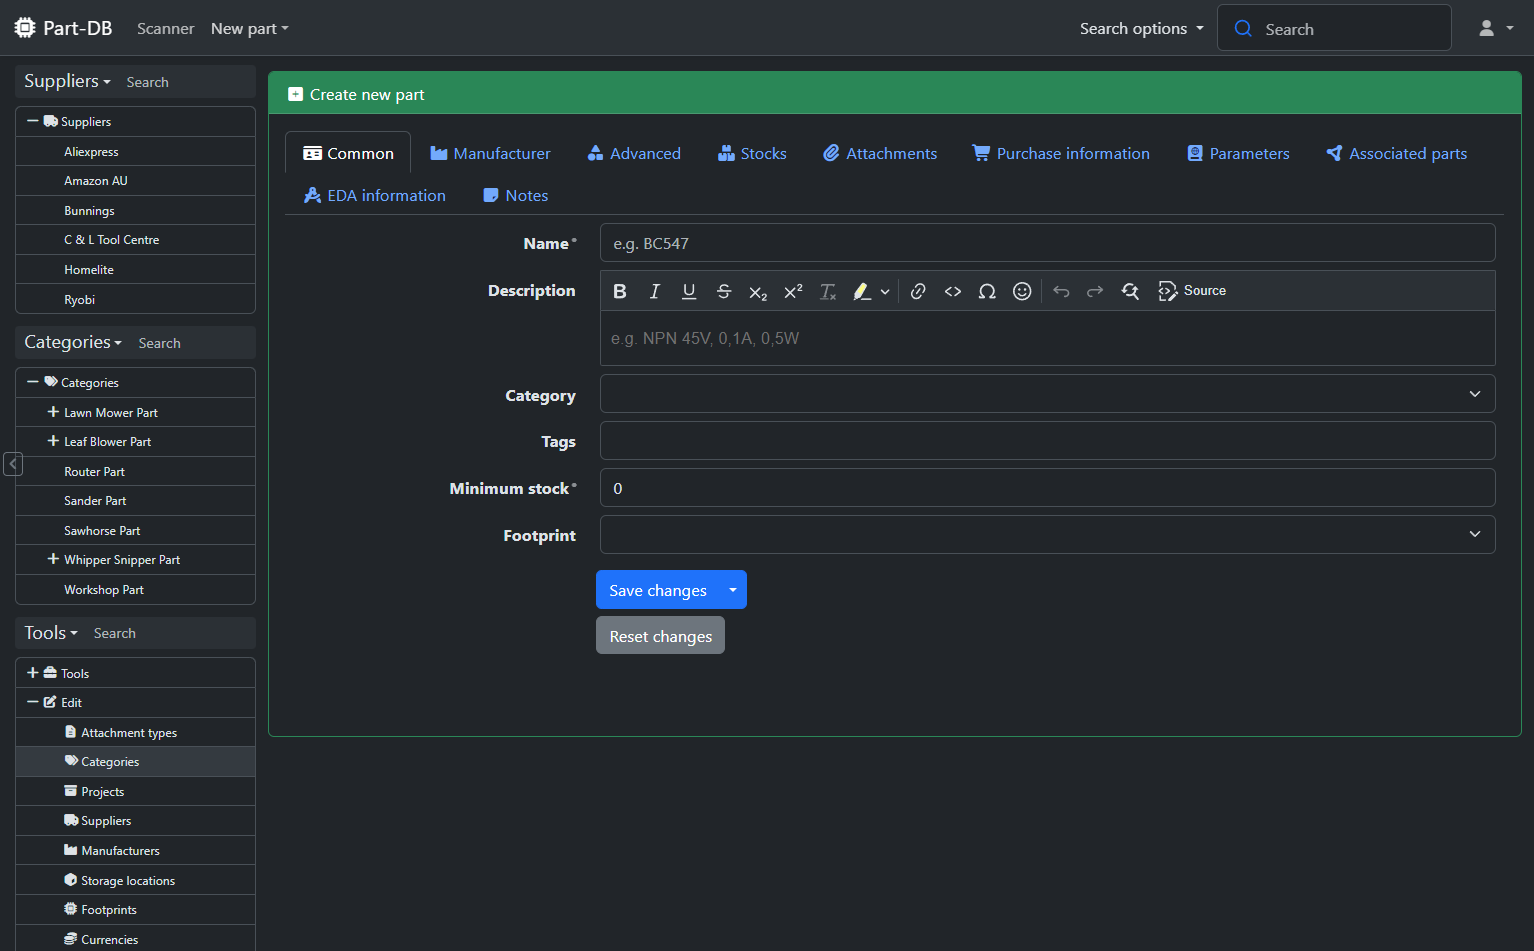
Task: Open the Footprint dropdown
Action: [x=1047, y=534]
